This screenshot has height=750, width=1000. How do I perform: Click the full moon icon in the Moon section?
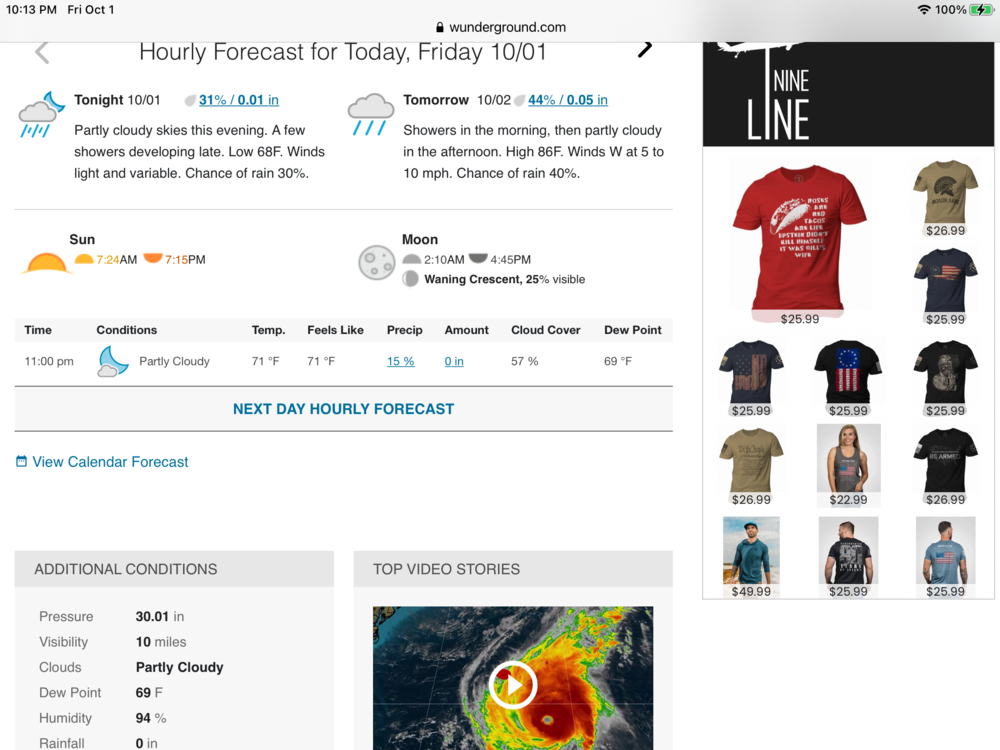click(376, 263)
